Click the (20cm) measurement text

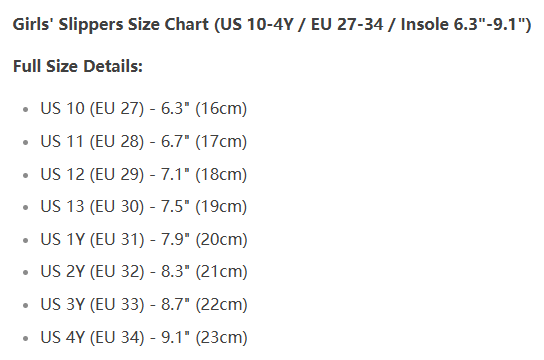[x=221, y=239]
